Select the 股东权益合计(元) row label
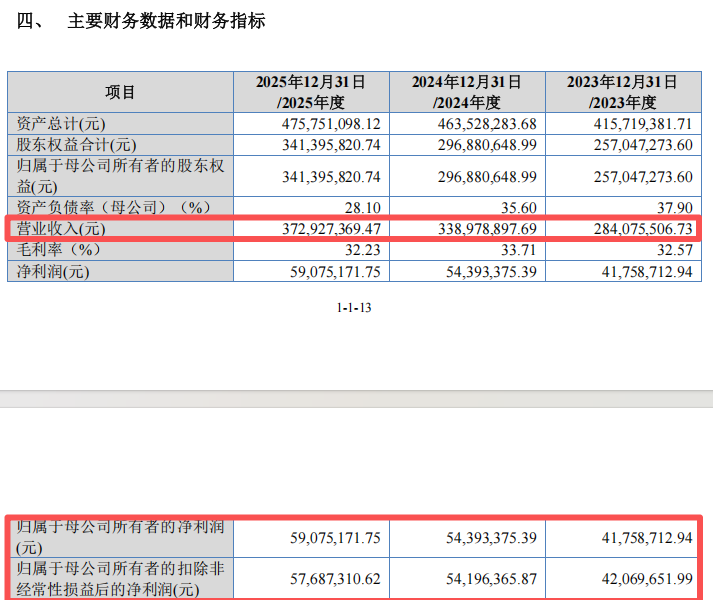This screenshot has width=713, height=600. (76, 145)
